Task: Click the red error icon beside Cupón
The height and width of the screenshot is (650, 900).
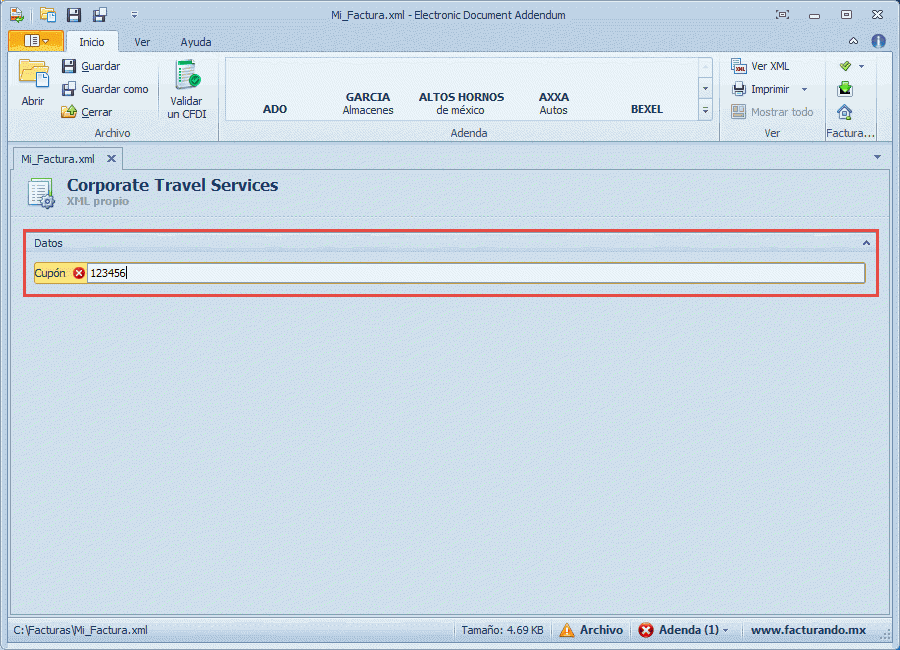Action: tap(79, 273)
